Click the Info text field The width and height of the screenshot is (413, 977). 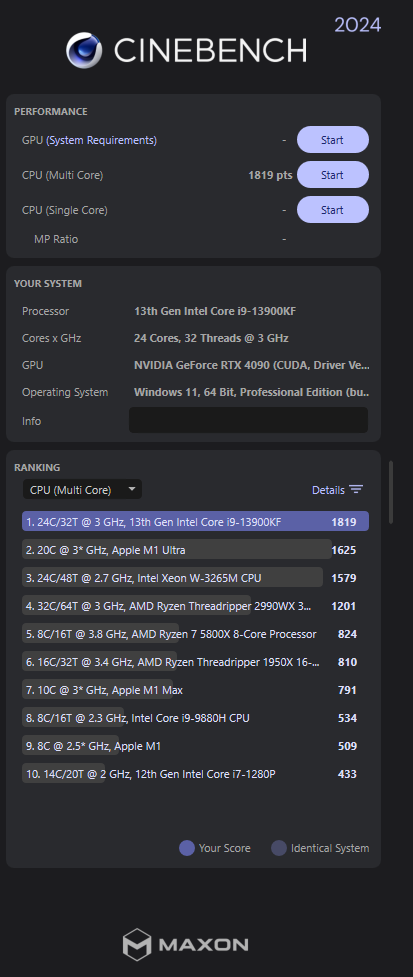(248, 420)
